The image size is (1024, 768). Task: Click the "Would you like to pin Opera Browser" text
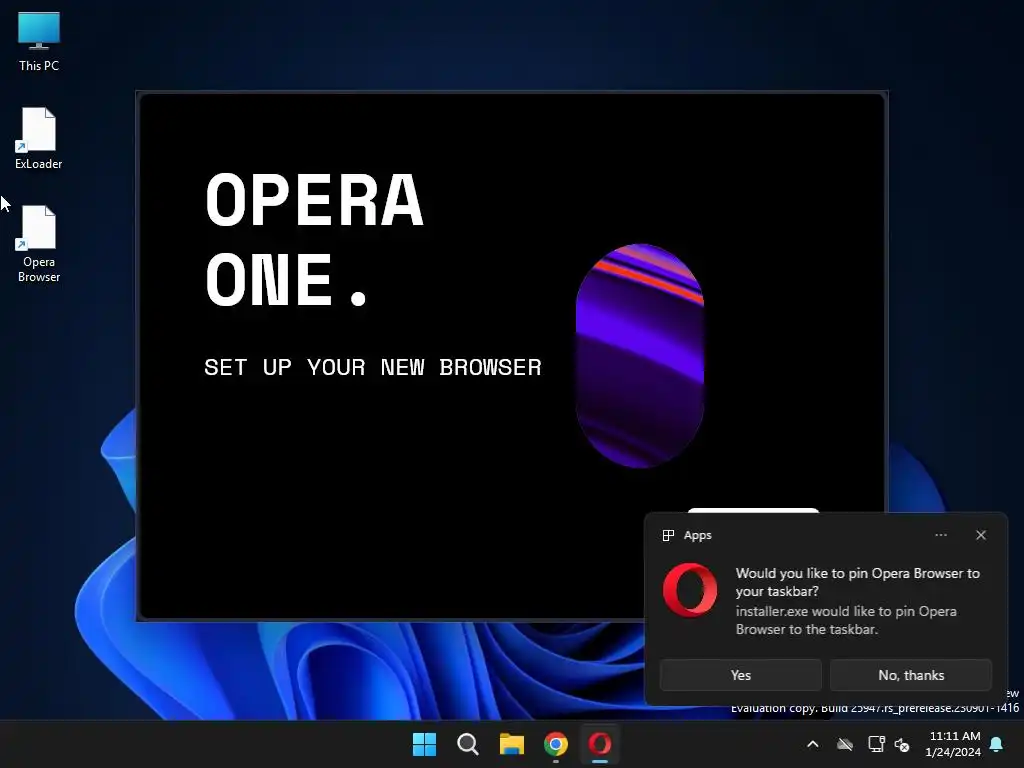click(857, 582)
